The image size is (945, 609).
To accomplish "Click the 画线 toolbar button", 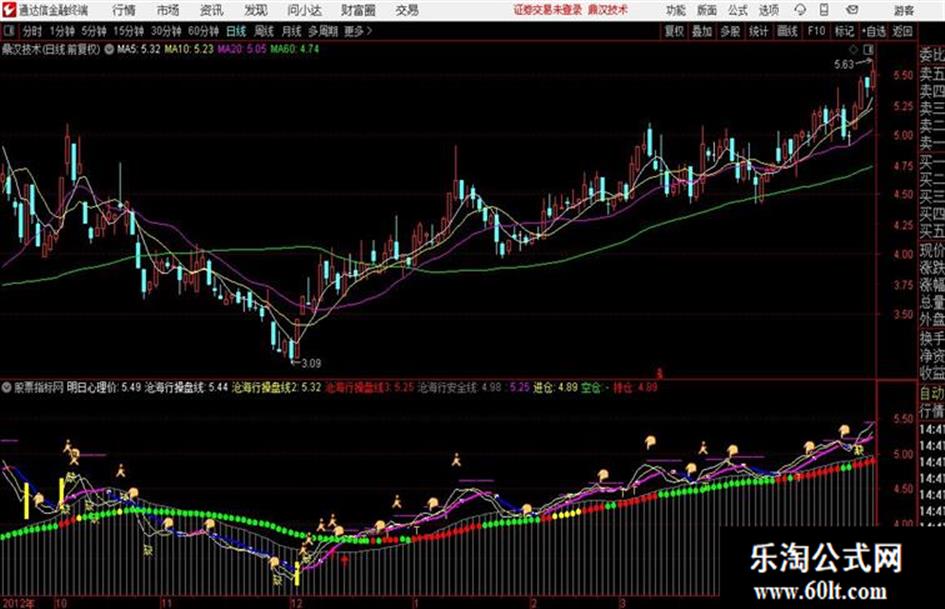I will tap(787, 31).
